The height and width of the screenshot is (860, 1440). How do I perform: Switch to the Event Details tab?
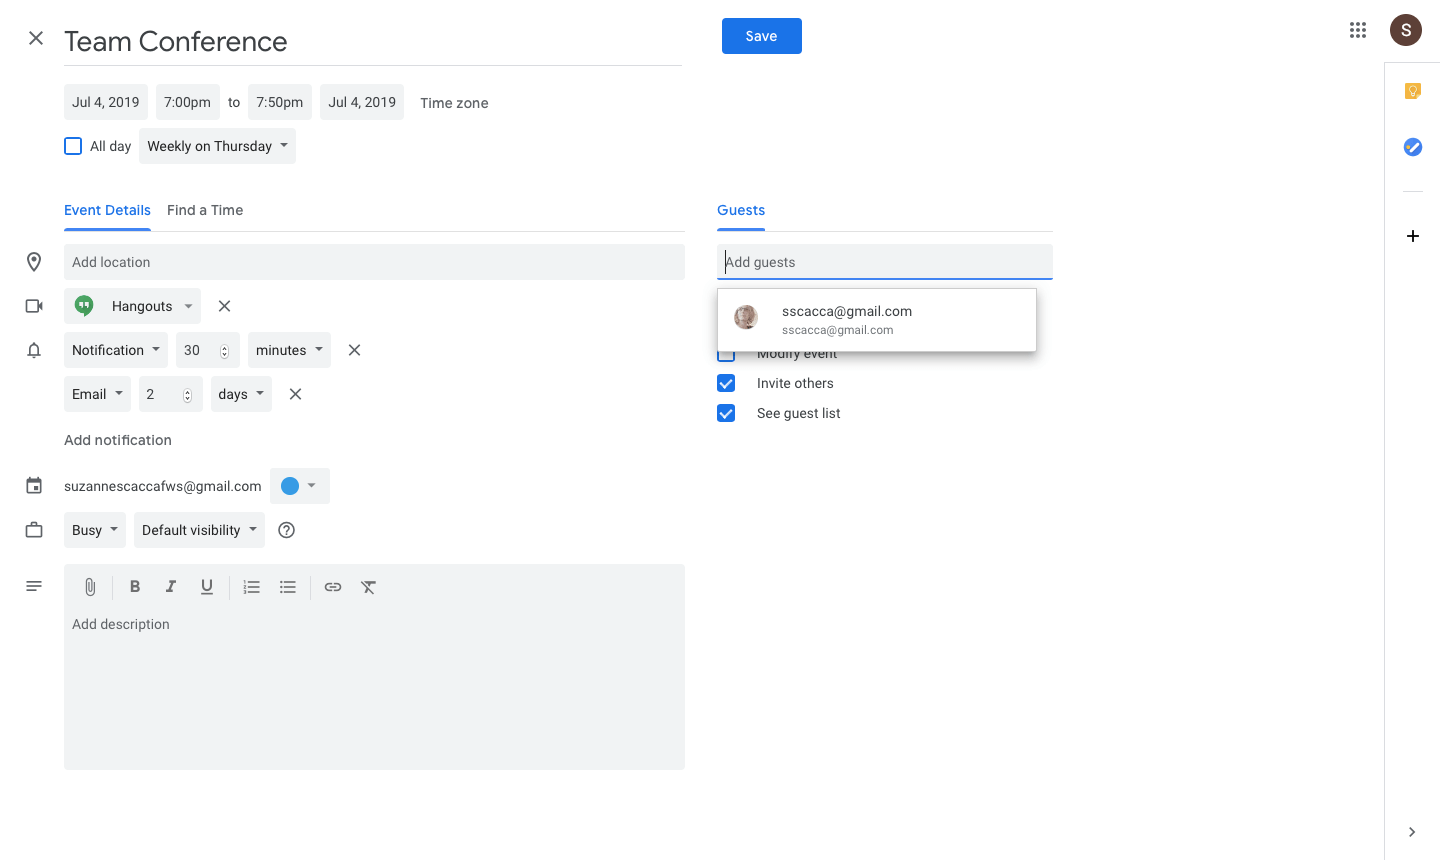coord(107,210)
